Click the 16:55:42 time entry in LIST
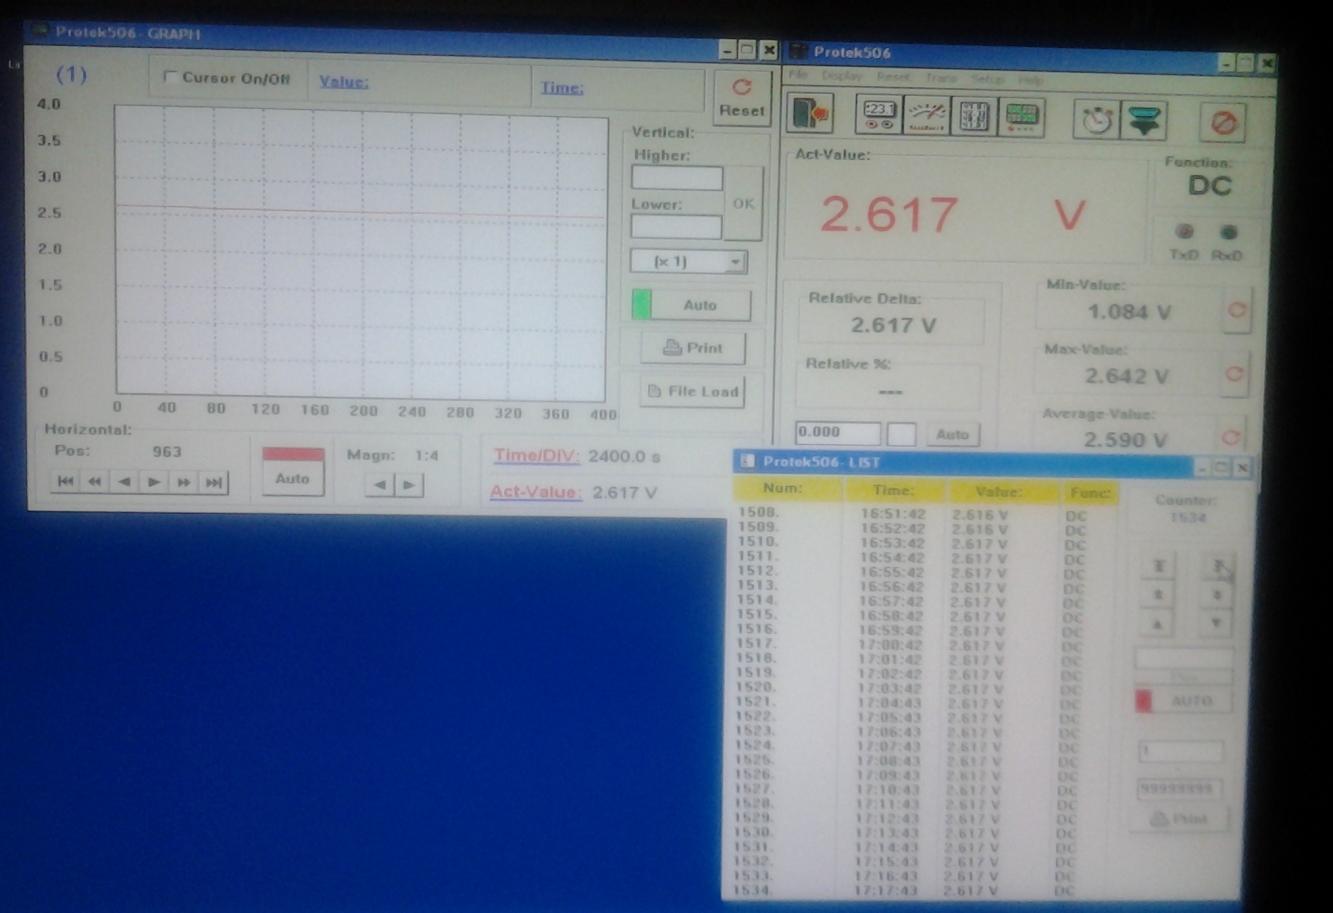The width and height of the screenshot is (1333, 913). click(892, 572)
